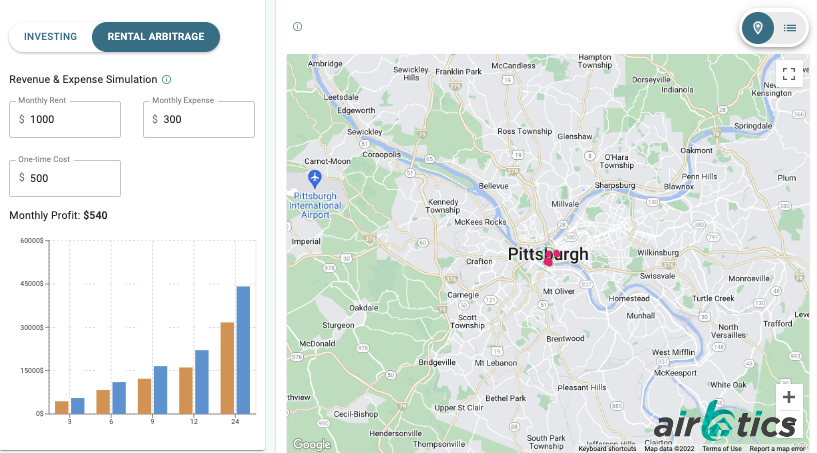
Task: Edit the Monthly Rent field
Action: coord(65,119)
